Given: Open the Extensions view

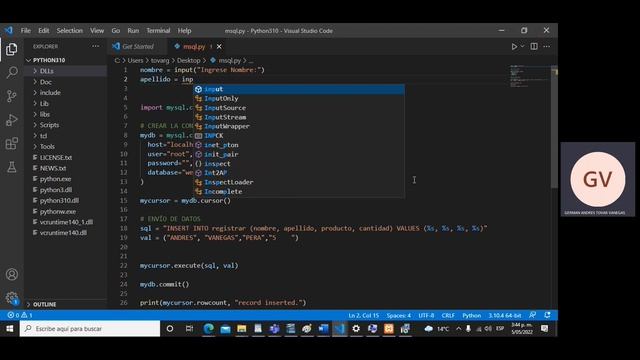Looking at the screenshot, I should click(x=11, y=143).
